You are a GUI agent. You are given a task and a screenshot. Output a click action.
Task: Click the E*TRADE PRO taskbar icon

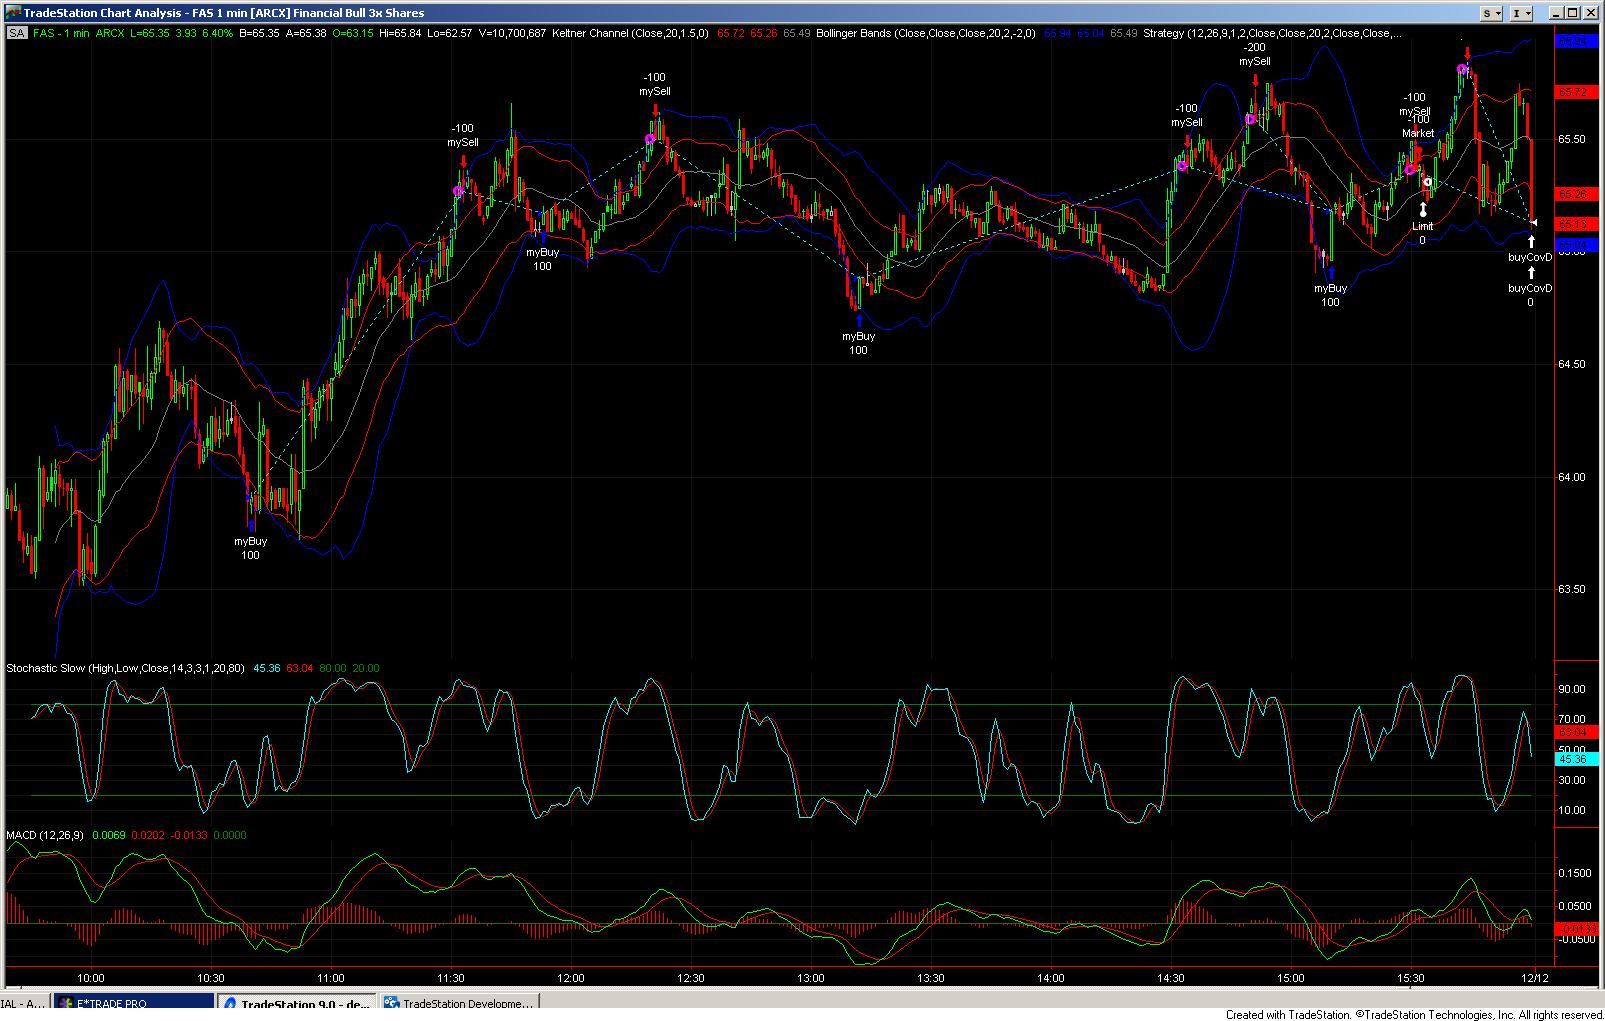65,1003
